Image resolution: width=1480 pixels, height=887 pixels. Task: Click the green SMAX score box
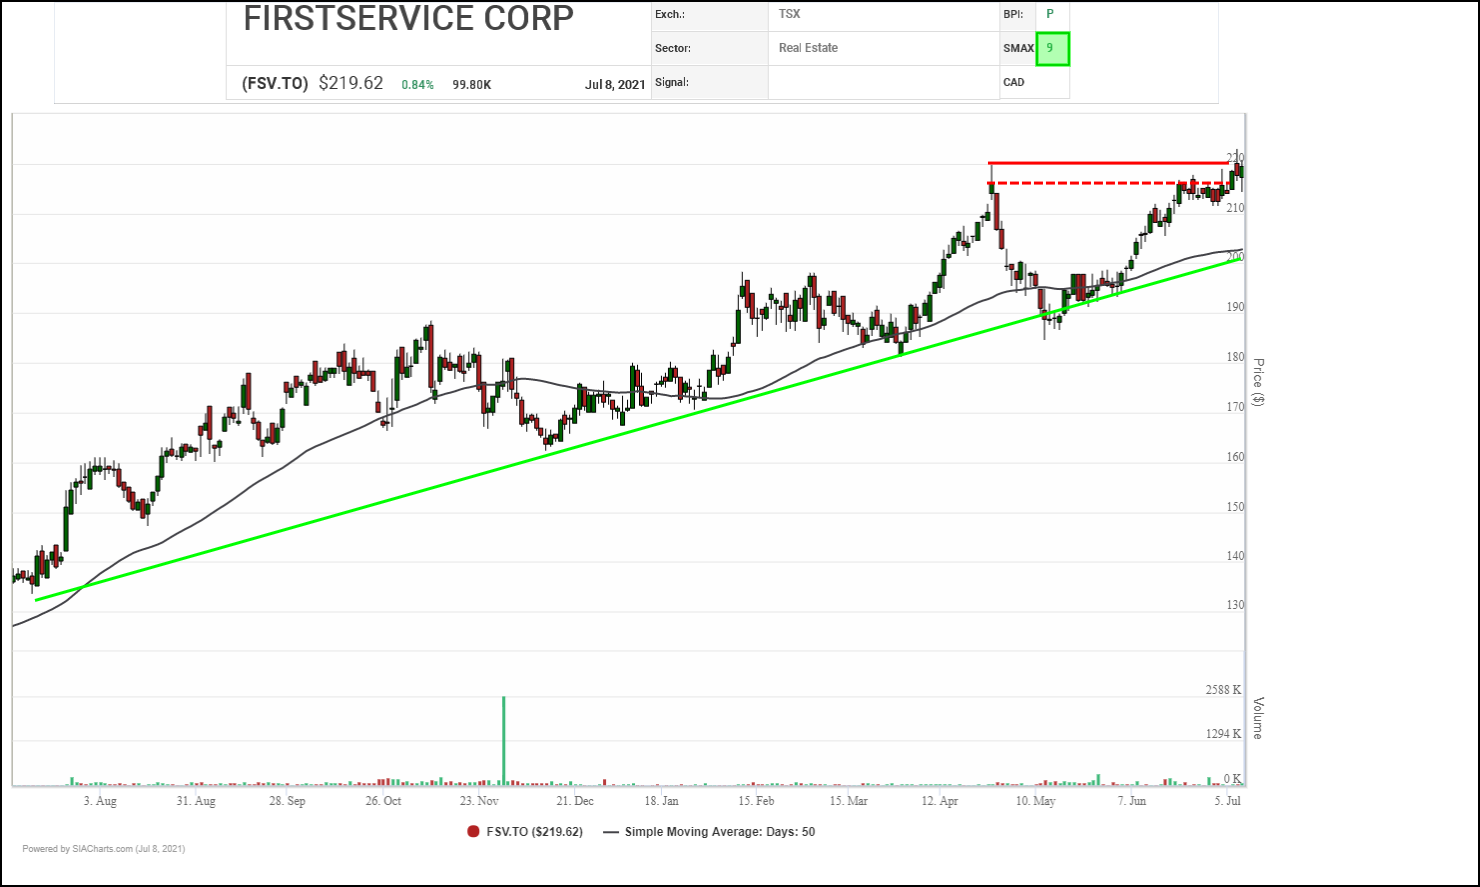pyautogui.click(x=1052, y=48)
